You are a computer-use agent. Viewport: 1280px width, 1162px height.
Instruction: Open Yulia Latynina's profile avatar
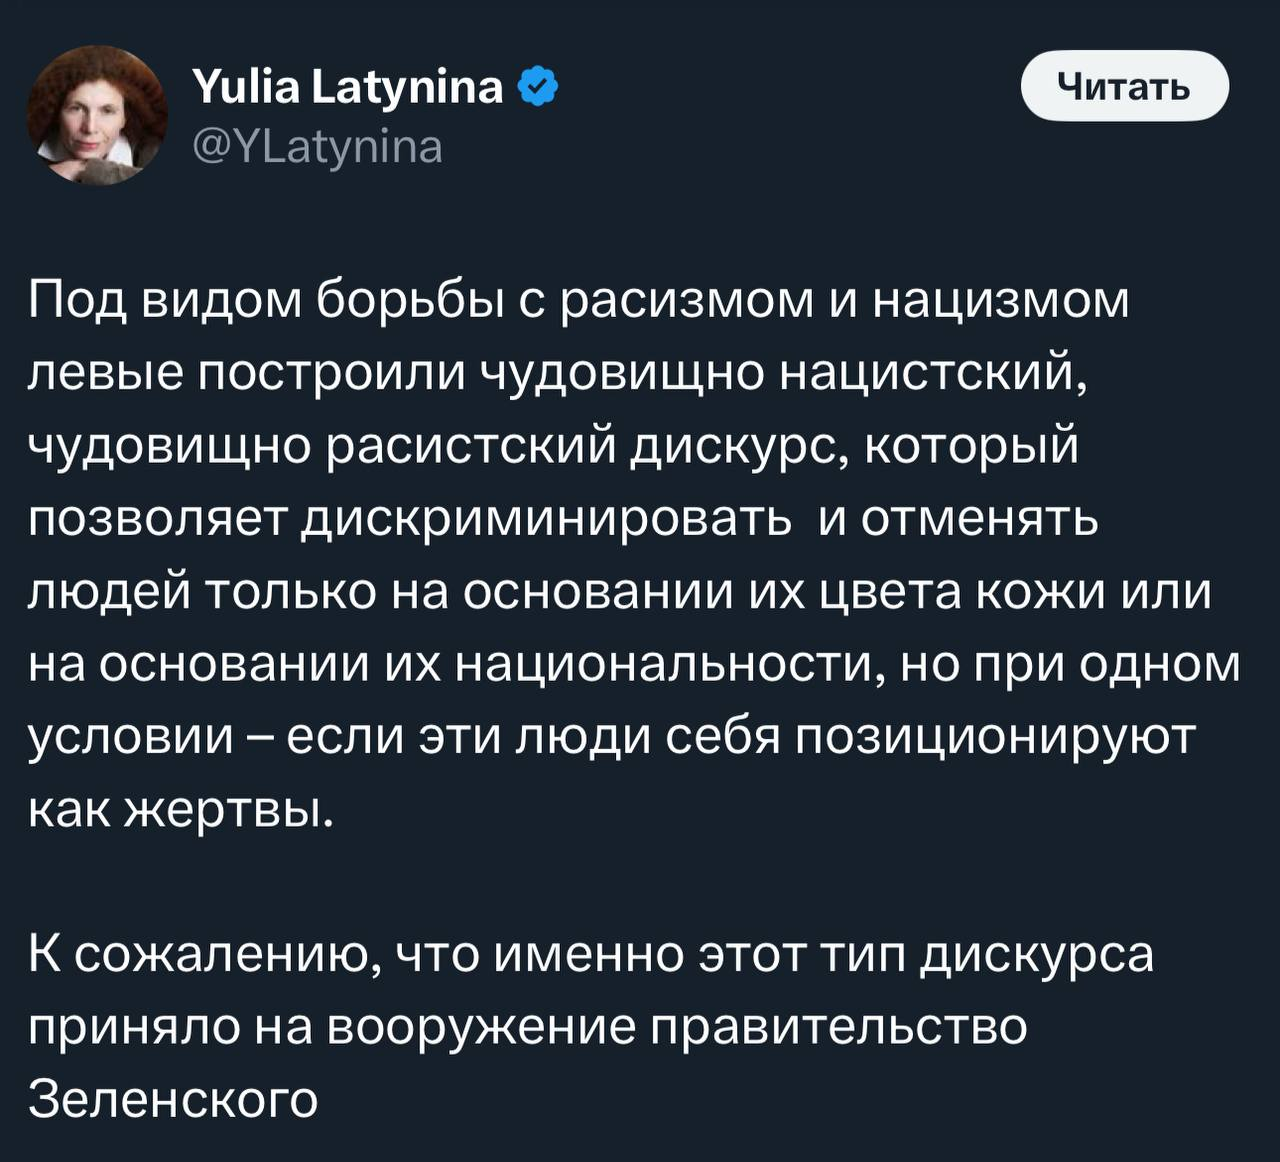pos(97,115)
